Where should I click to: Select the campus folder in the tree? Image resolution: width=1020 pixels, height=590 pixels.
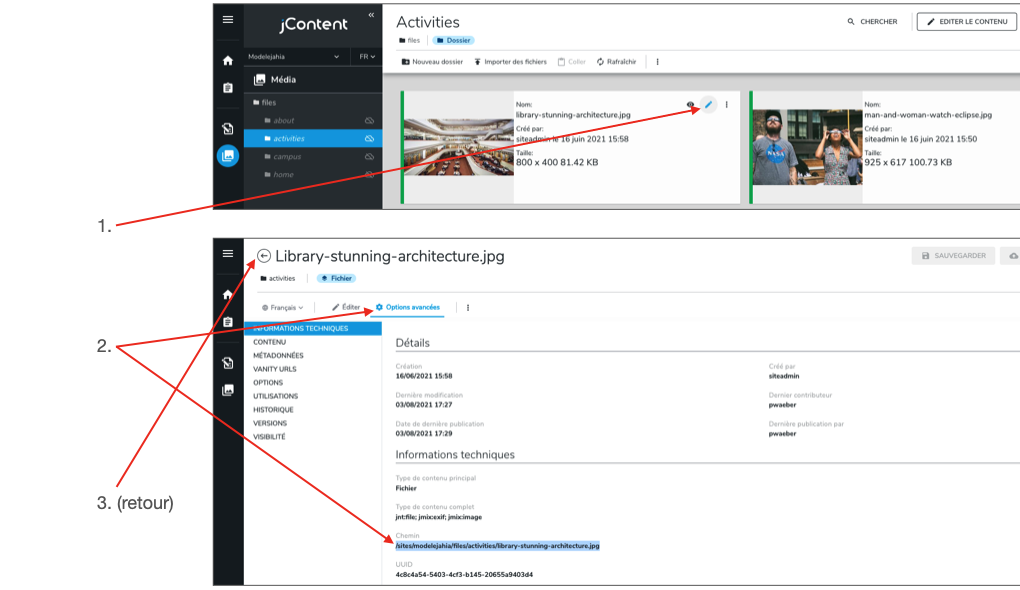[287, 157]
